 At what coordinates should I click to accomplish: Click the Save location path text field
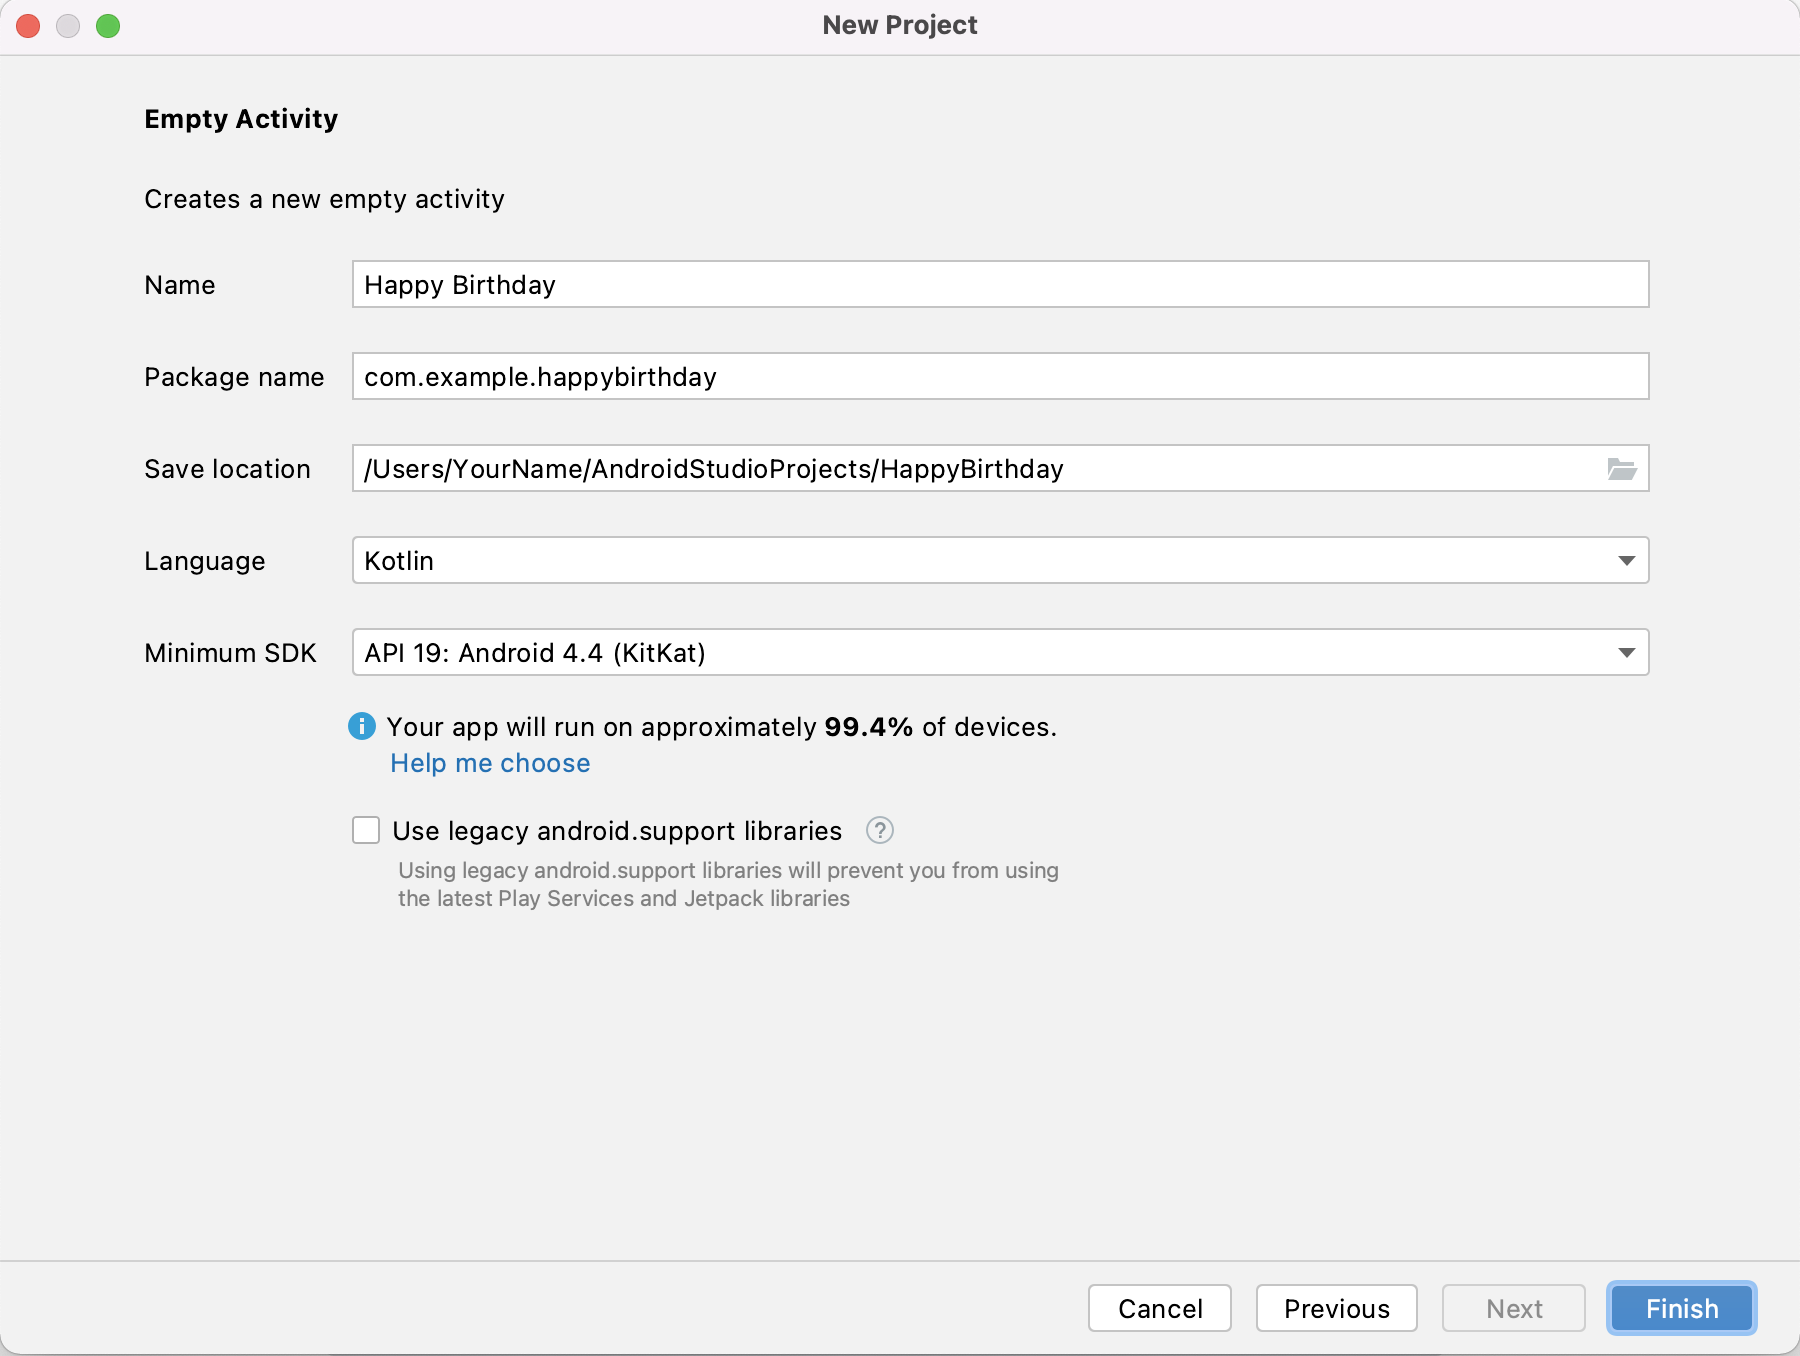(980, 469)
